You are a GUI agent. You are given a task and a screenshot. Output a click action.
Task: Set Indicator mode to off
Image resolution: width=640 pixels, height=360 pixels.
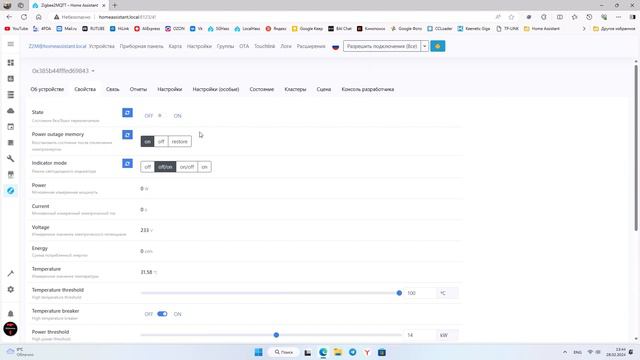147,167
